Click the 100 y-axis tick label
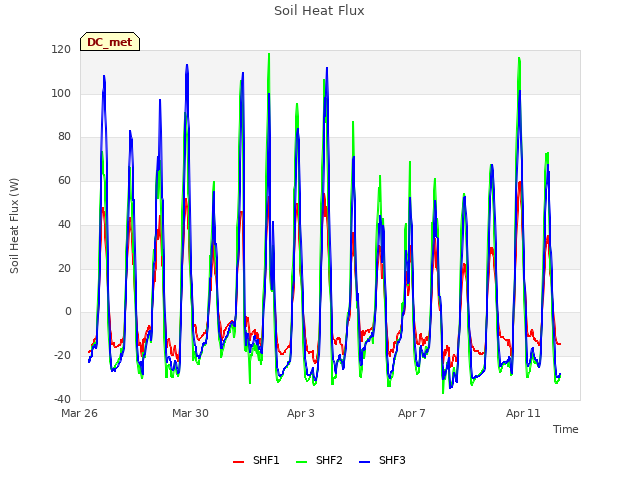 pyautogui.click(x=61, y=93)
